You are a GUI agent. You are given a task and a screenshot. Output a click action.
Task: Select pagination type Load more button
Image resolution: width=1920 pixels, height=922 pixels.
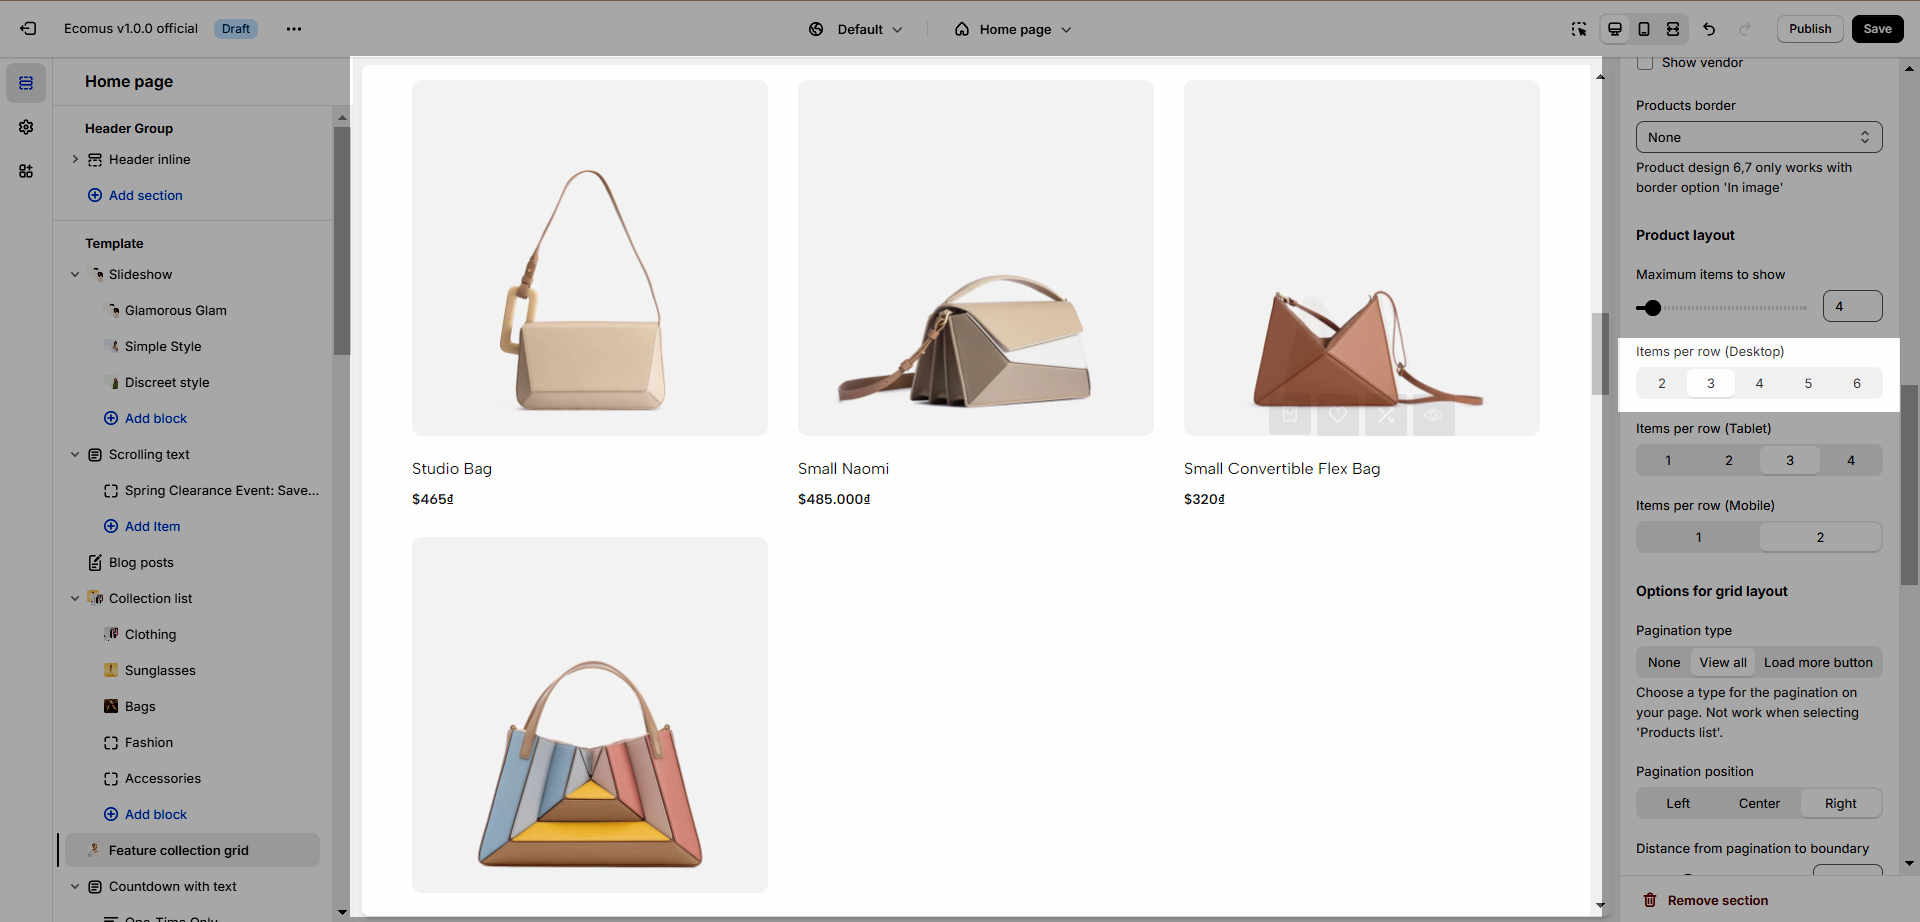tap(1818, 663)
